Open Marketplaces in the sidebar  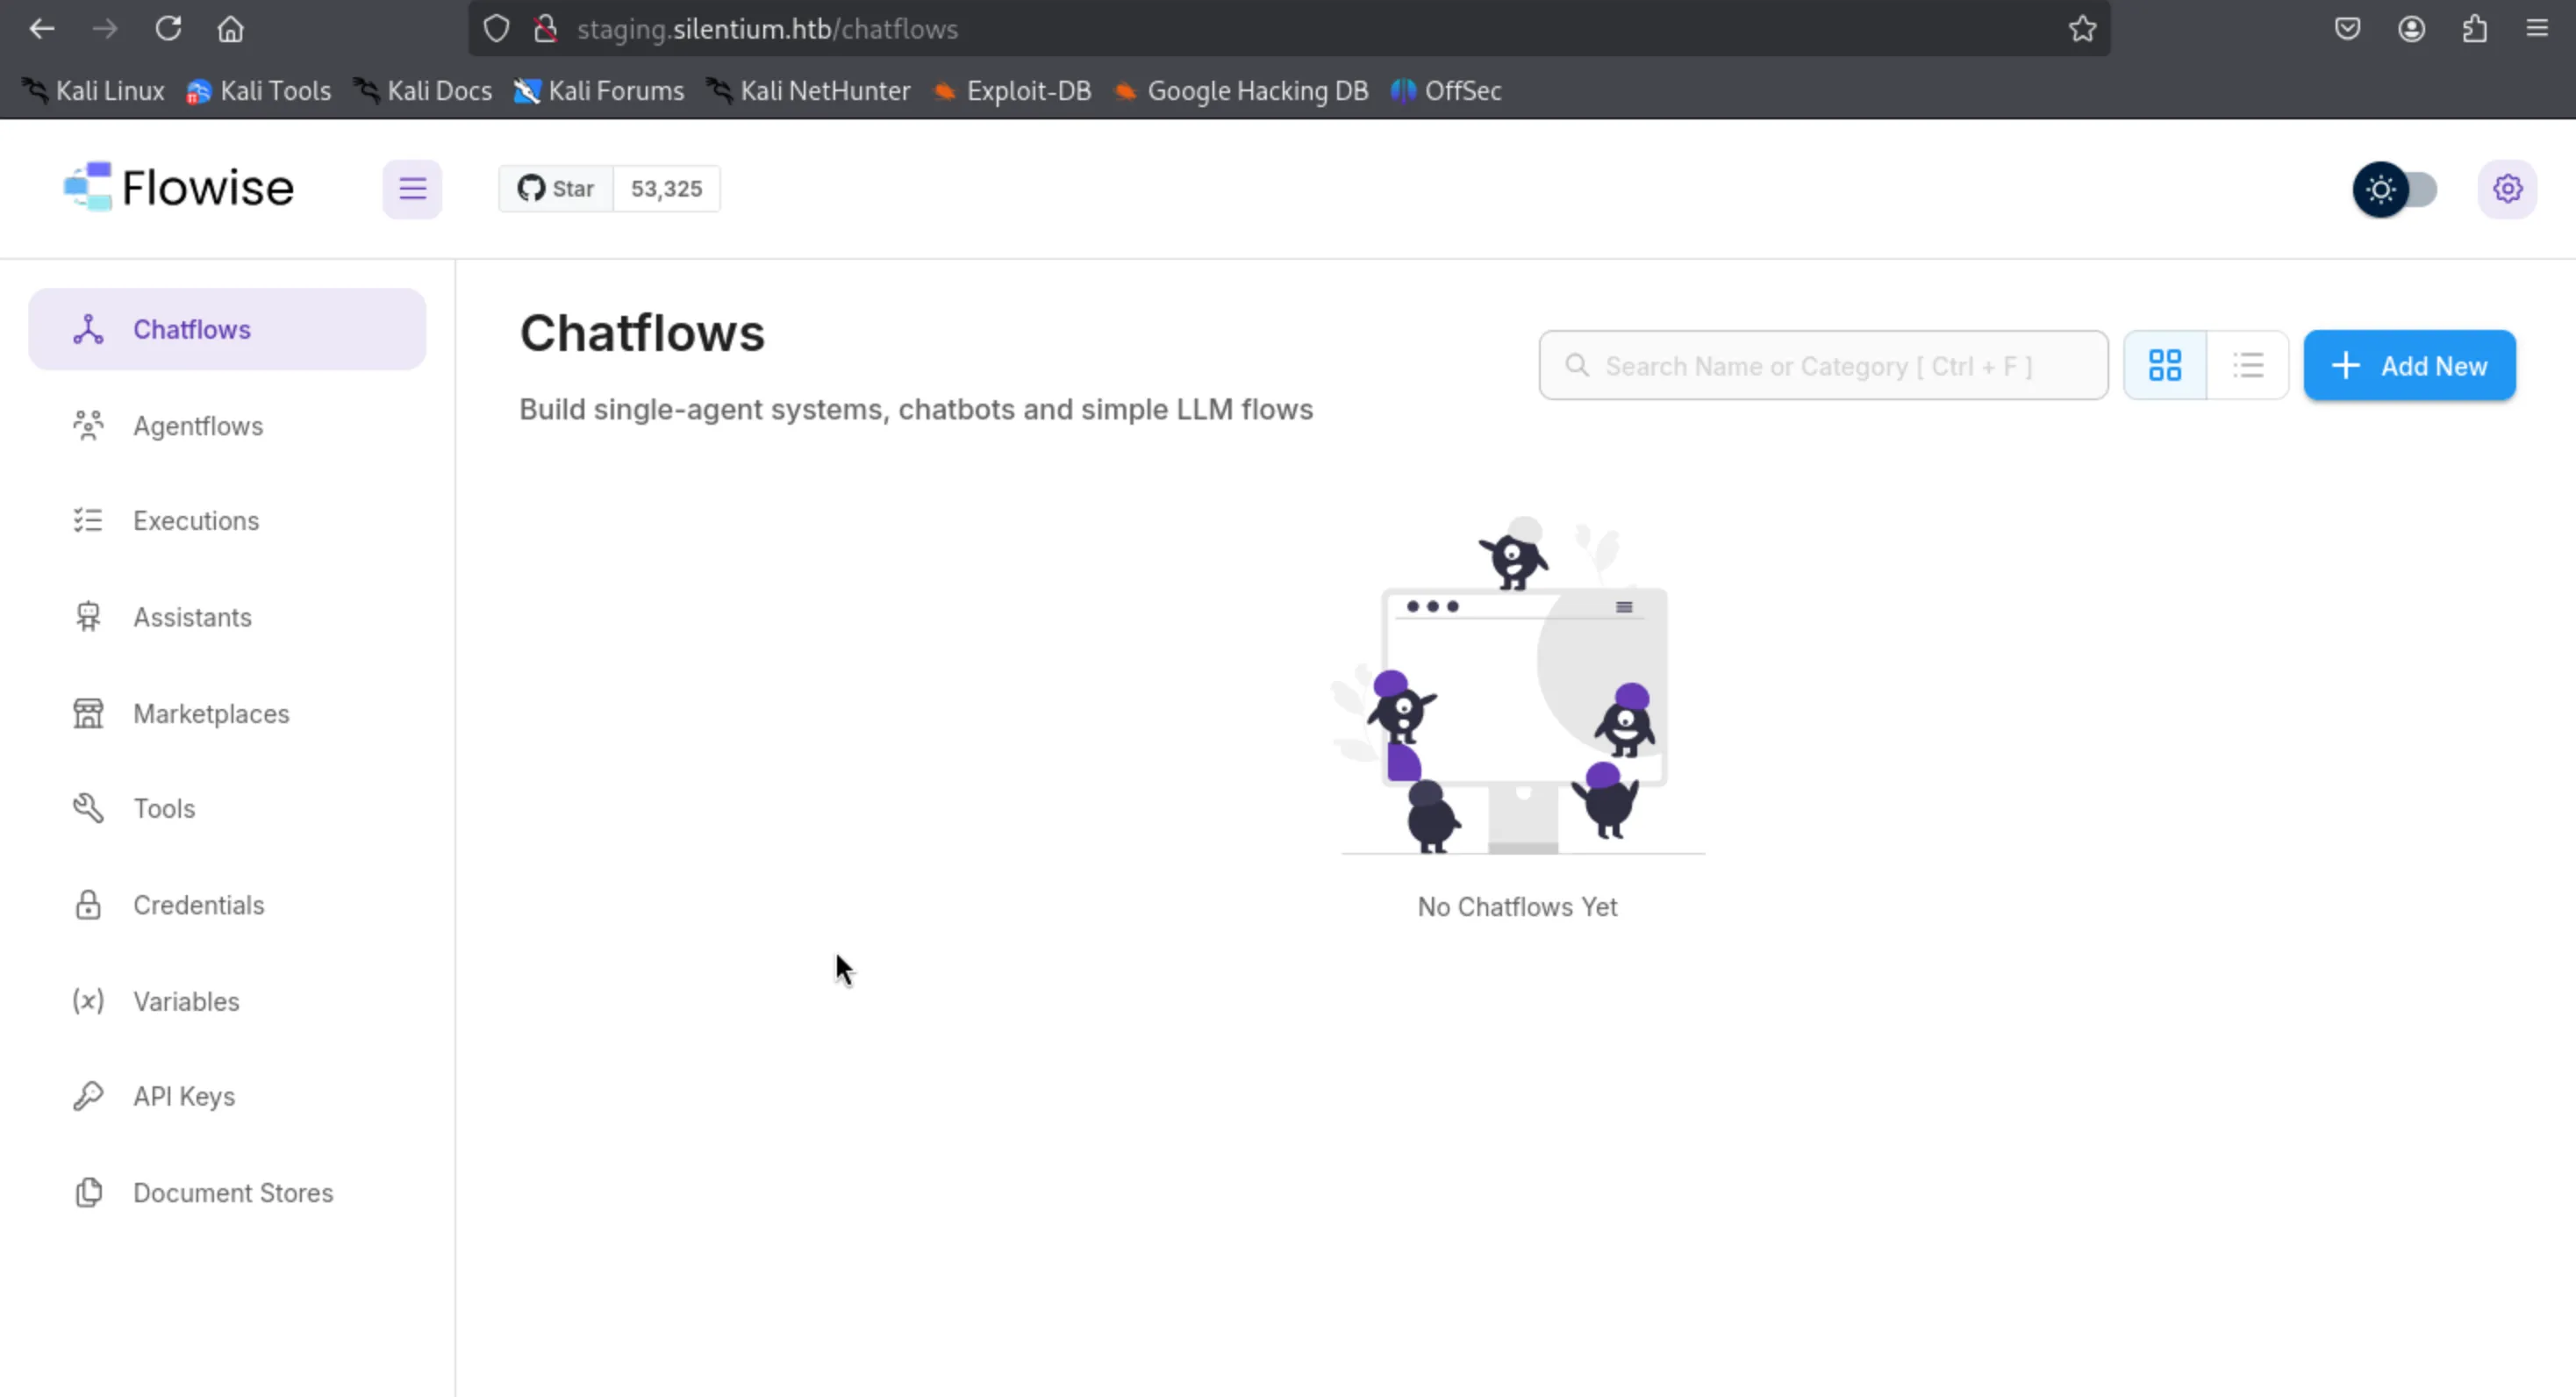pyautogui.click(x=227, y=714)
